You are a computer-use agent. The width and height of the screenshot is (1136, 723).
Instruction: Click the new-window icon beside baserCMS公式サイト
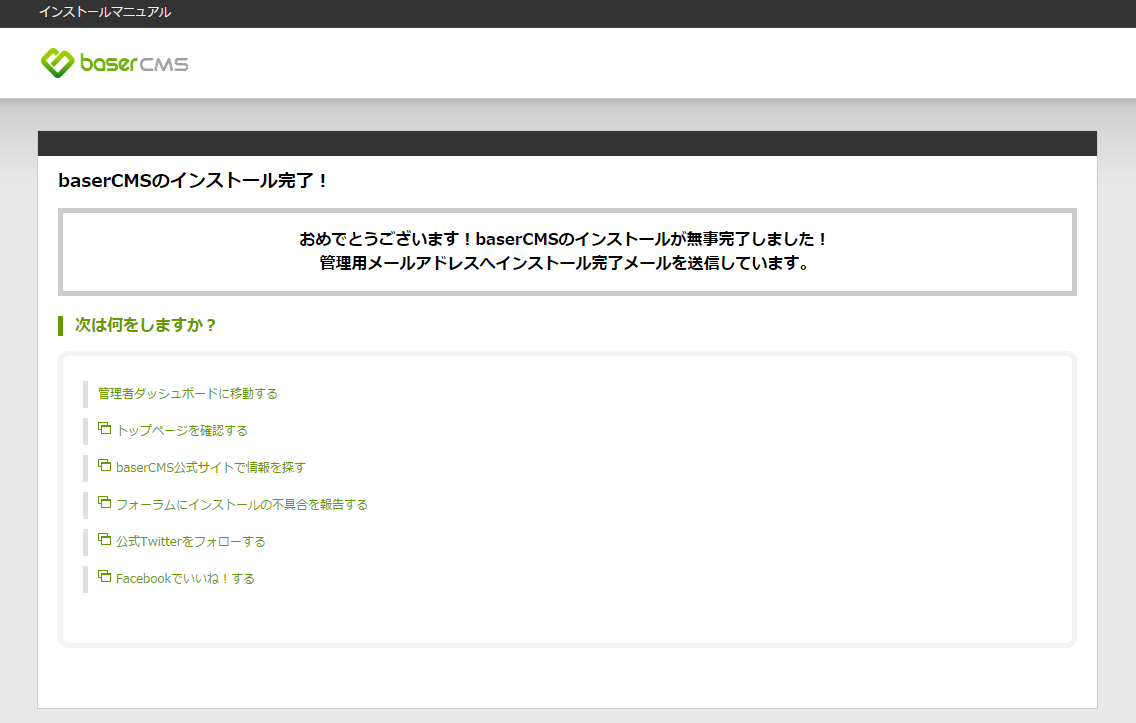(x=104, y=465)
